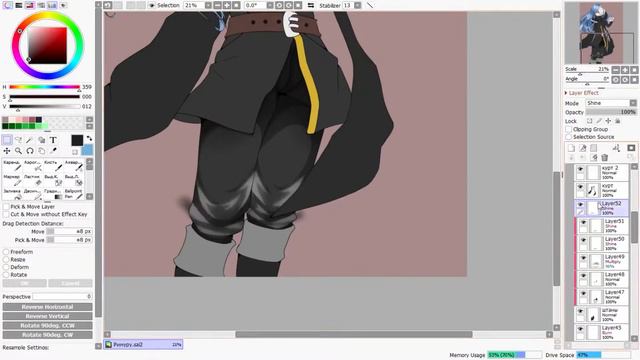Choose the Карандаш pencil brush
Image resolution: width=640 pixels, height=360 pixels.
point(12,165)
